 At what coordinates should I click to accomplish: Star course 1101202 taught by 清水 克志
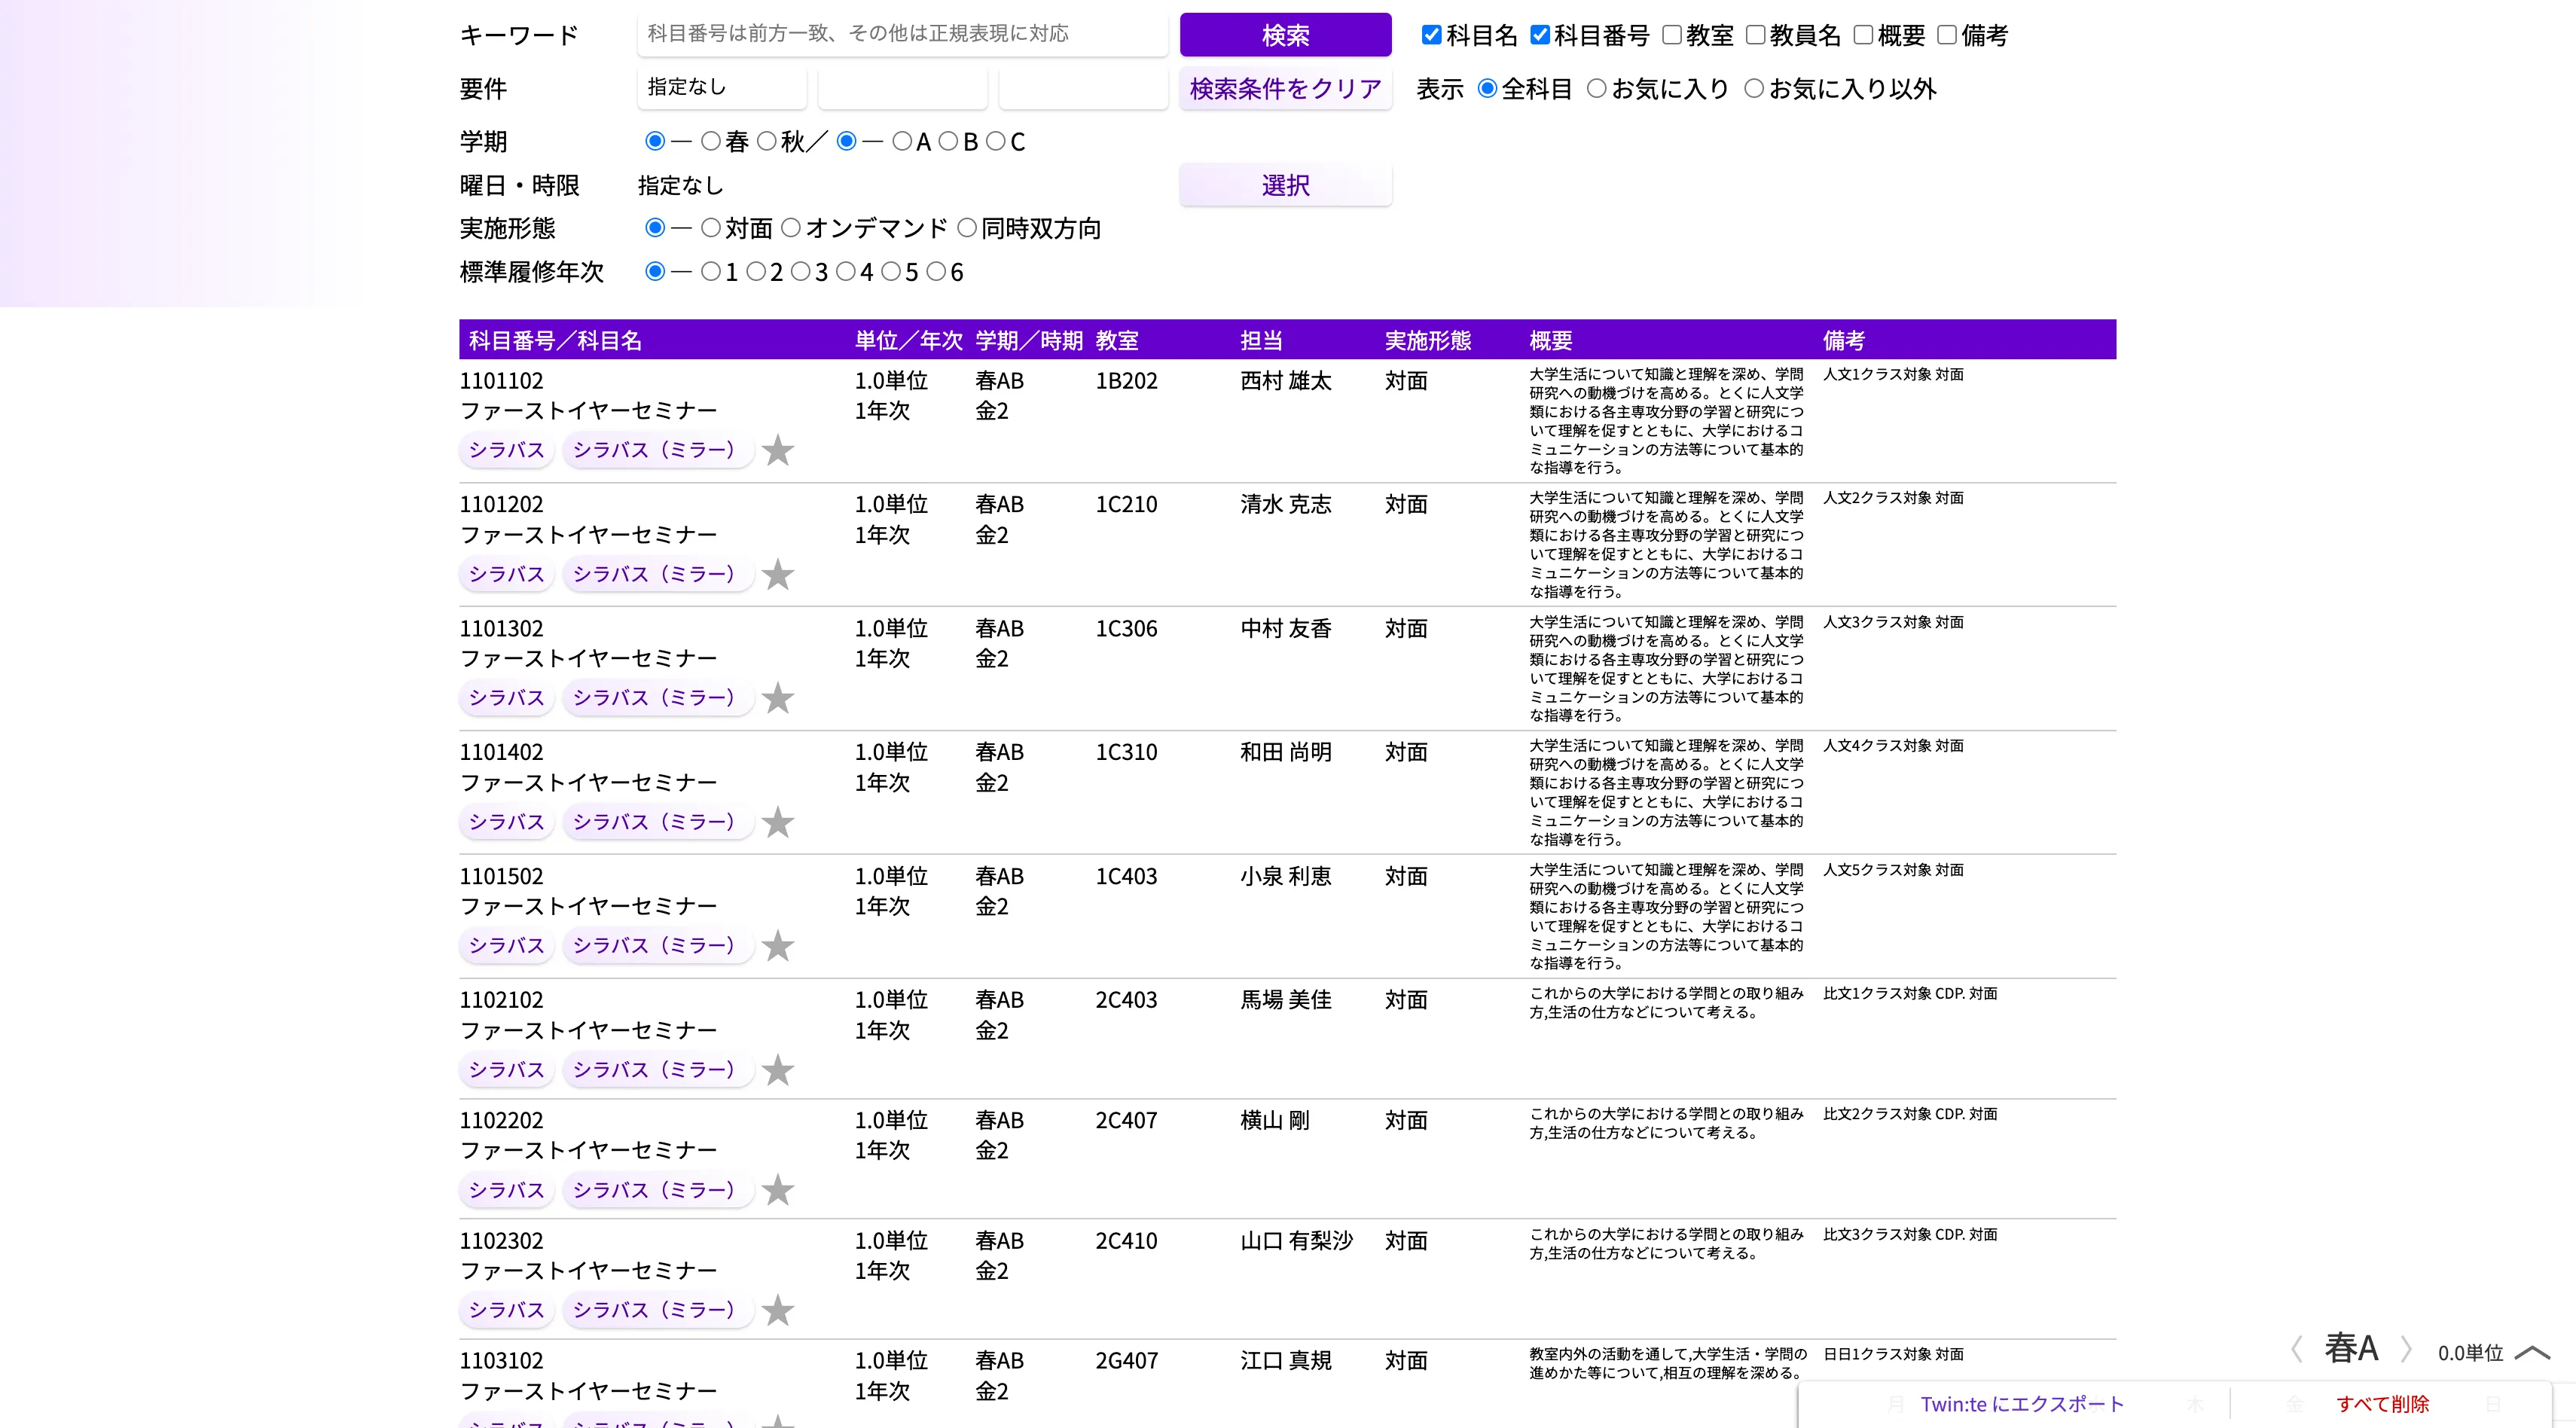tap(777, 575)
